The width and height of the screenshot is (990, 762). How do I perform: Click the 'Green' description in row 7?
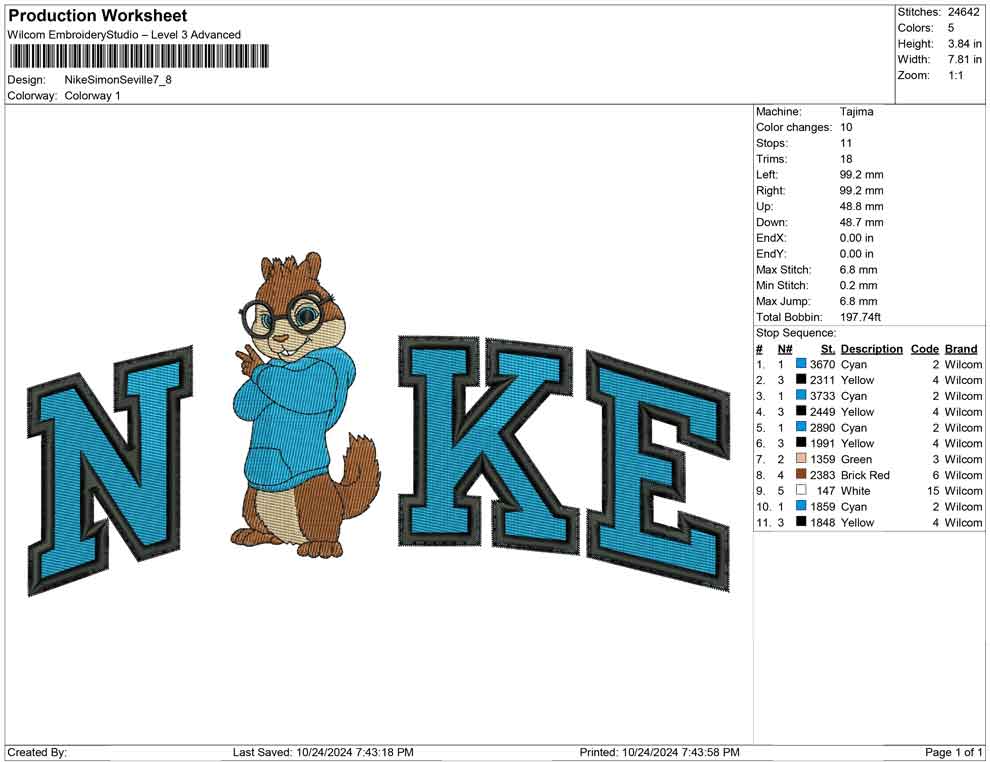(856, 459)
